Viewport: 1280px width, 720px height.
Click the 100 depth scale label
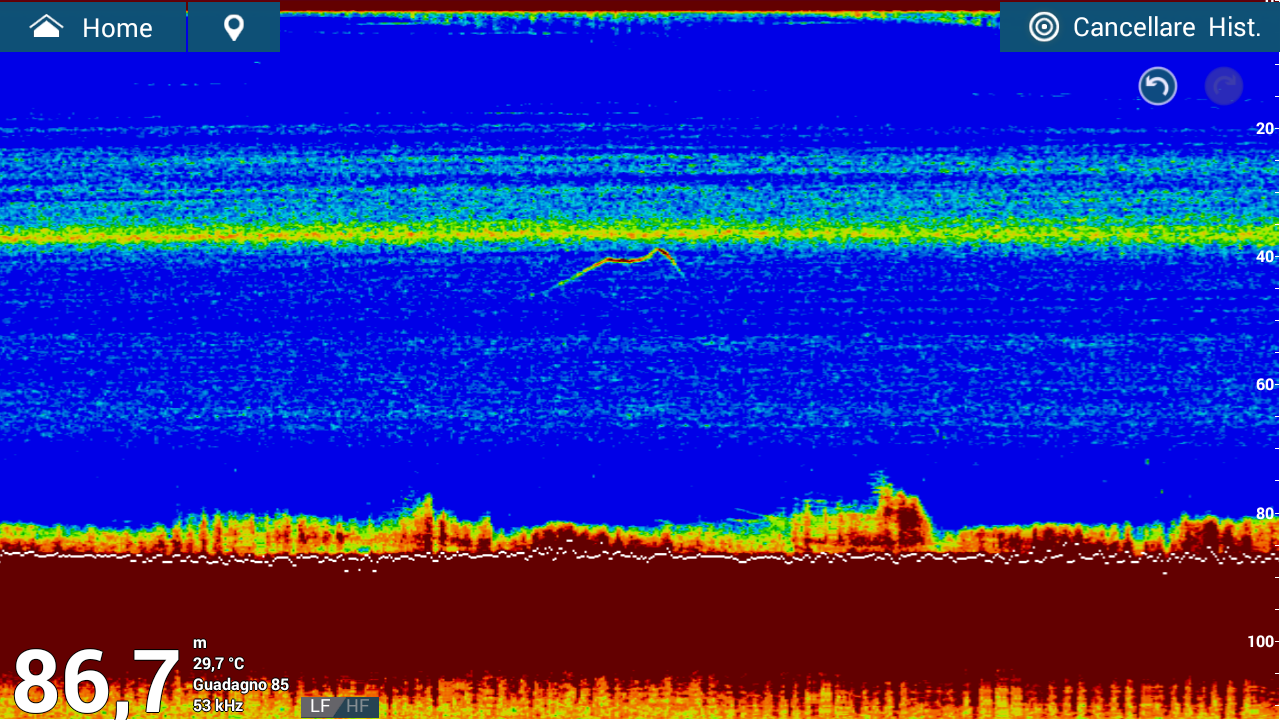coord(1262,641)
